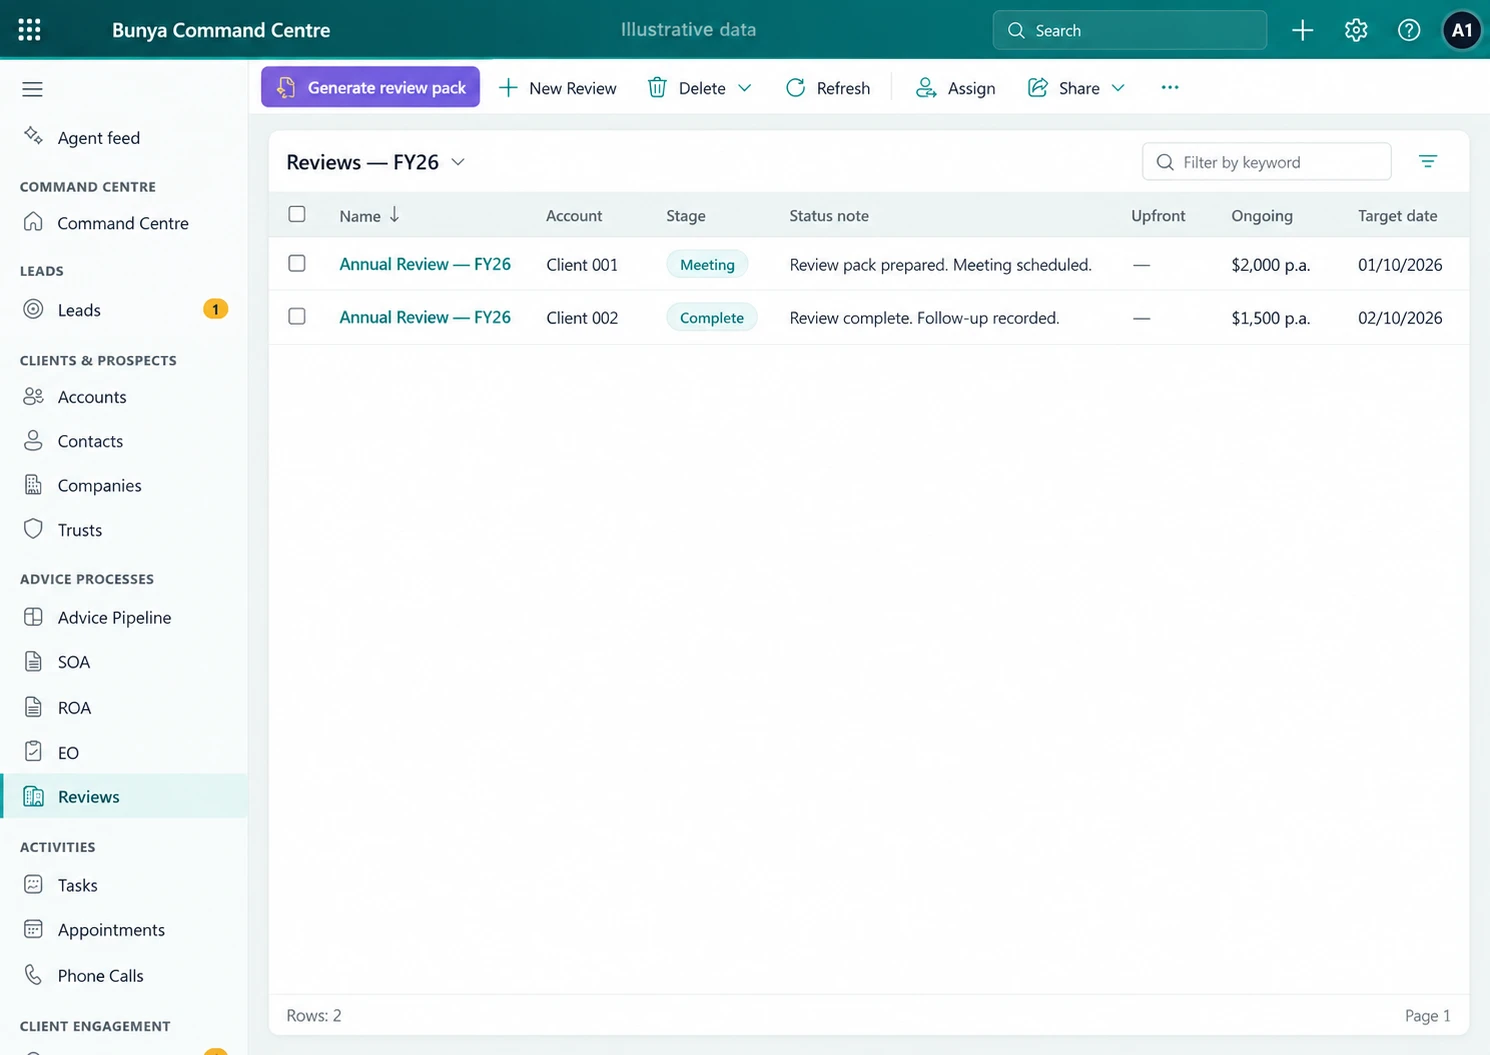Click the Meeting stage badge
Viewport: 1490px width, 1055px height.
[x=707, y=264]
